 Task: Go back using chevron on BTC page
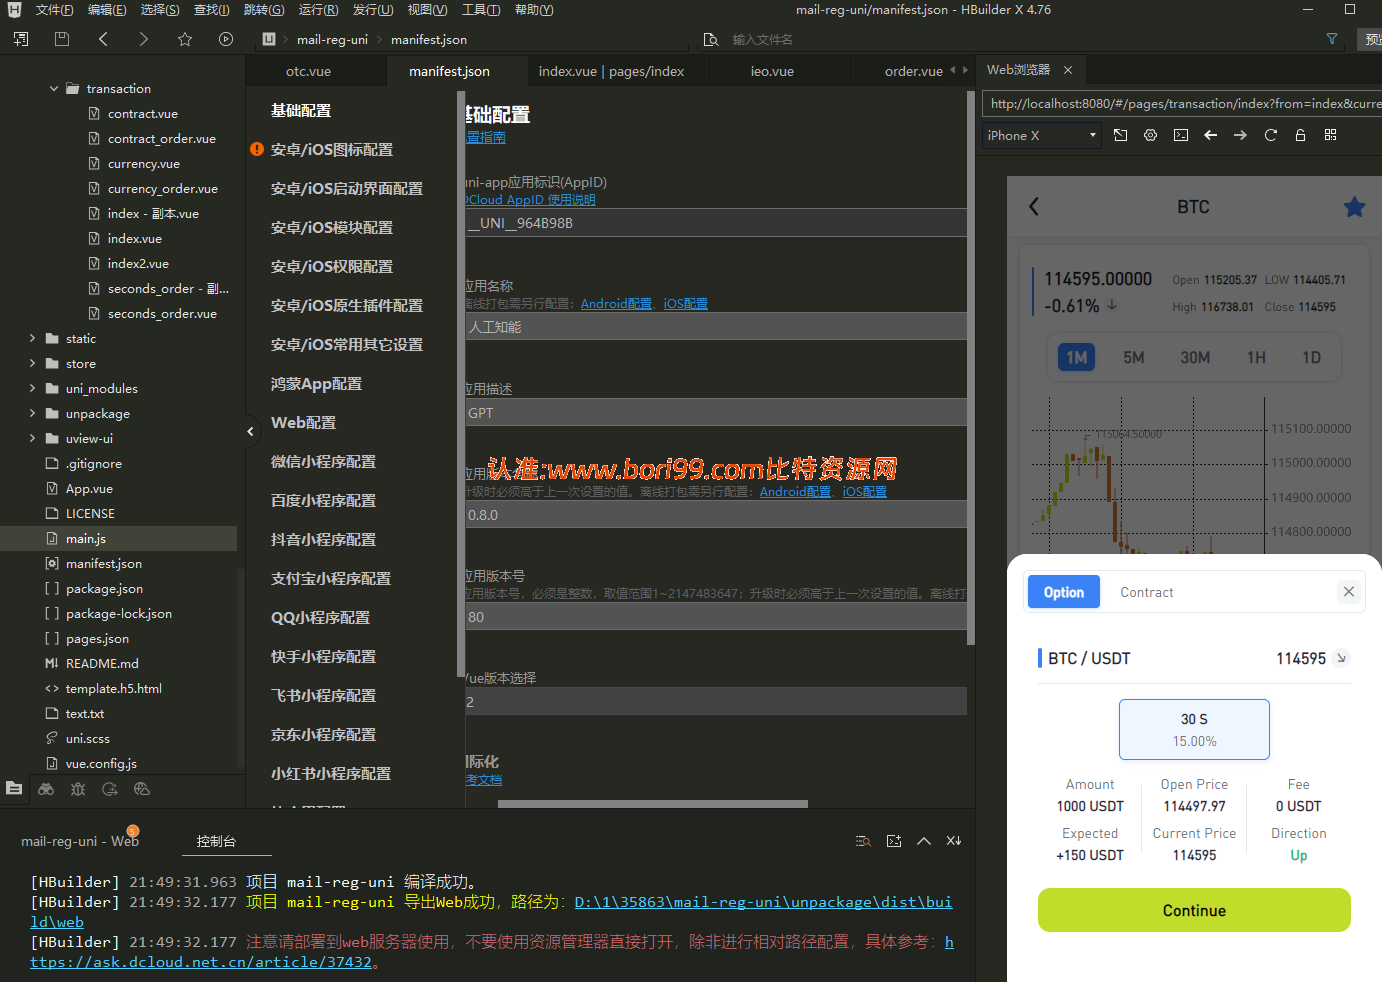point(1034,207)
